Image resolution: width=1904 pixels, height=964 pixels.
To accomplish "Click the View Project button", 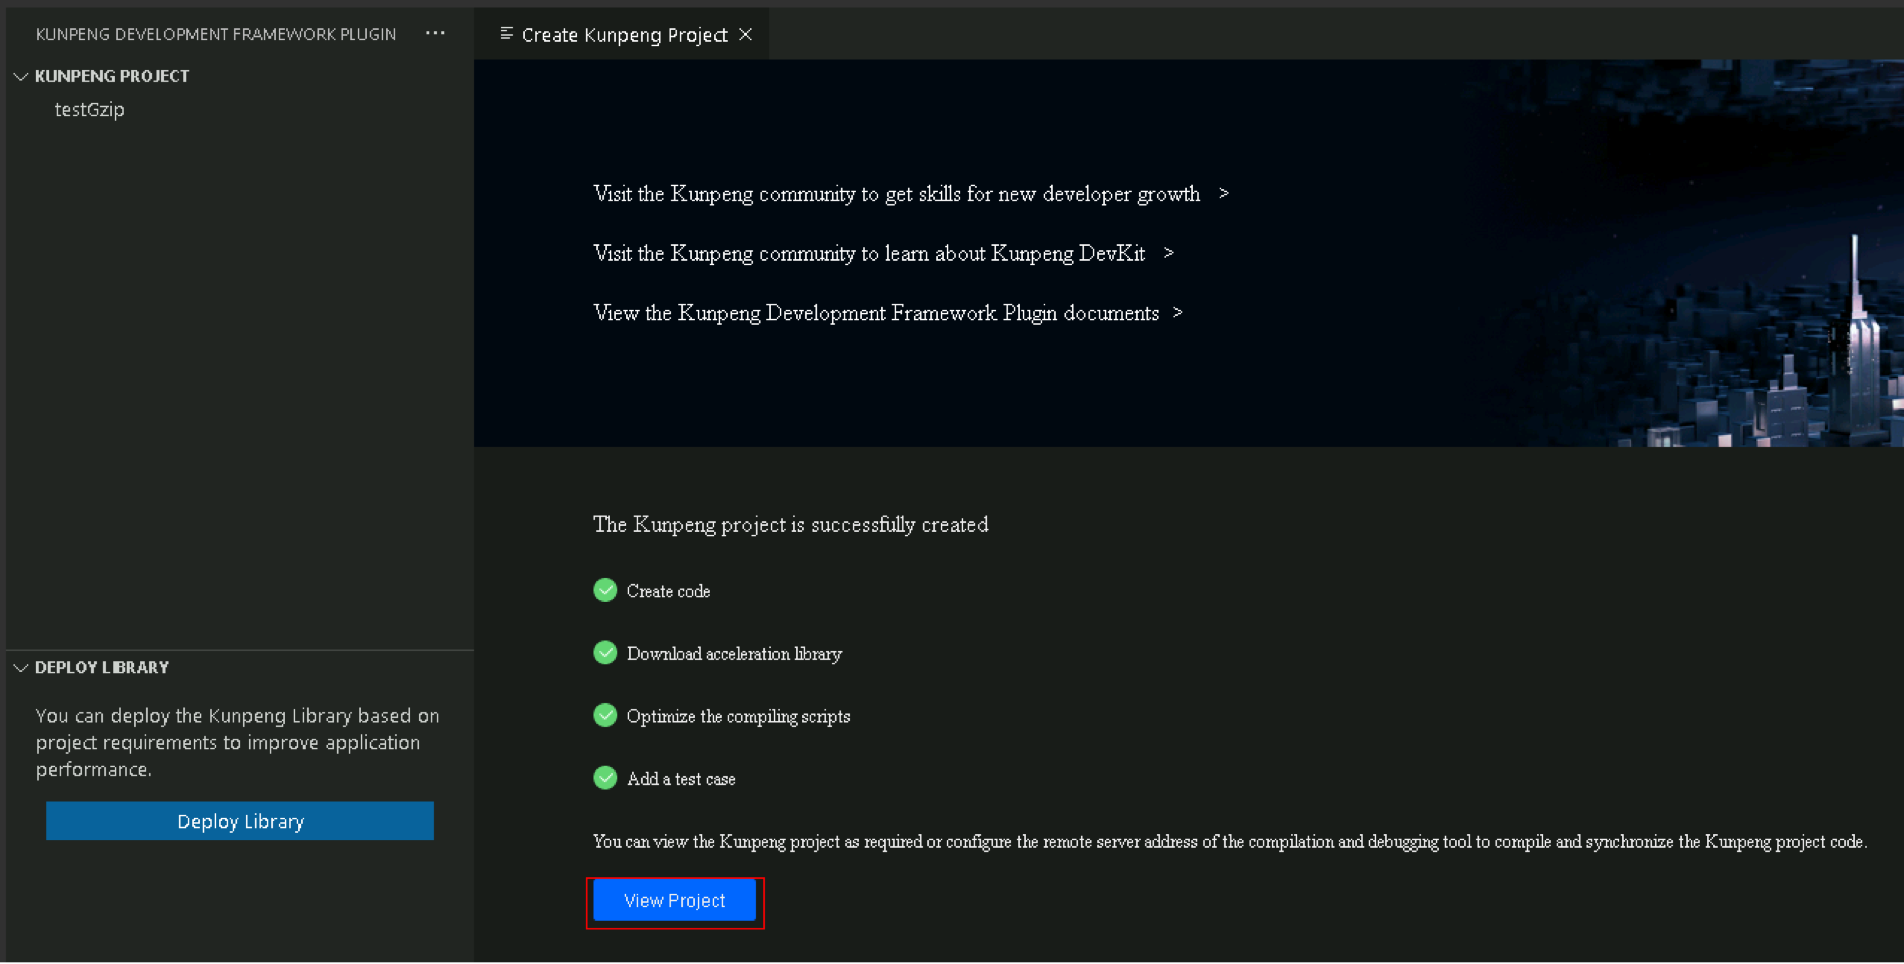I will point(675,901).
